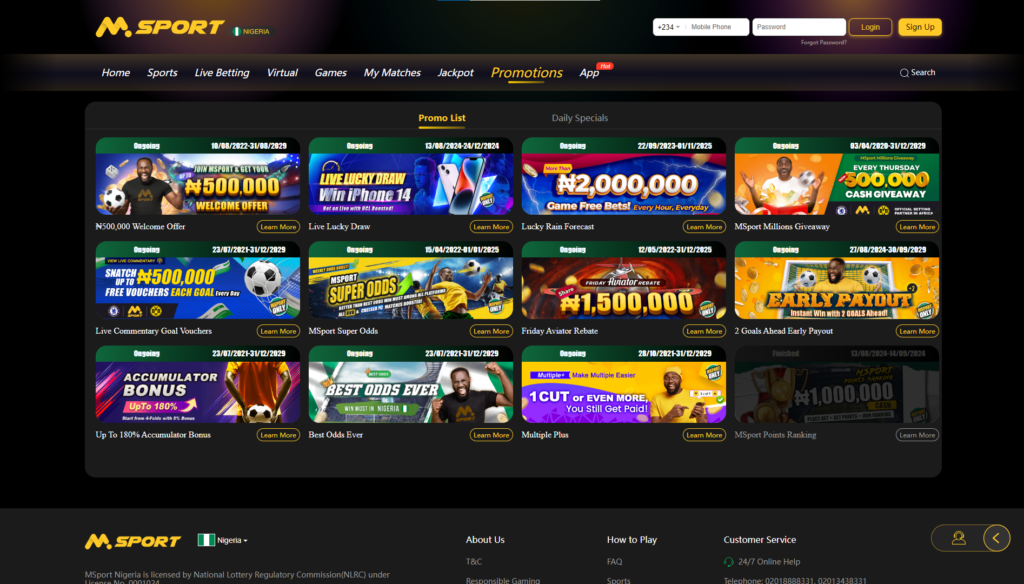
Task: Learn More about Live Commentary Goal Vouchers
Action: point(278,331)
